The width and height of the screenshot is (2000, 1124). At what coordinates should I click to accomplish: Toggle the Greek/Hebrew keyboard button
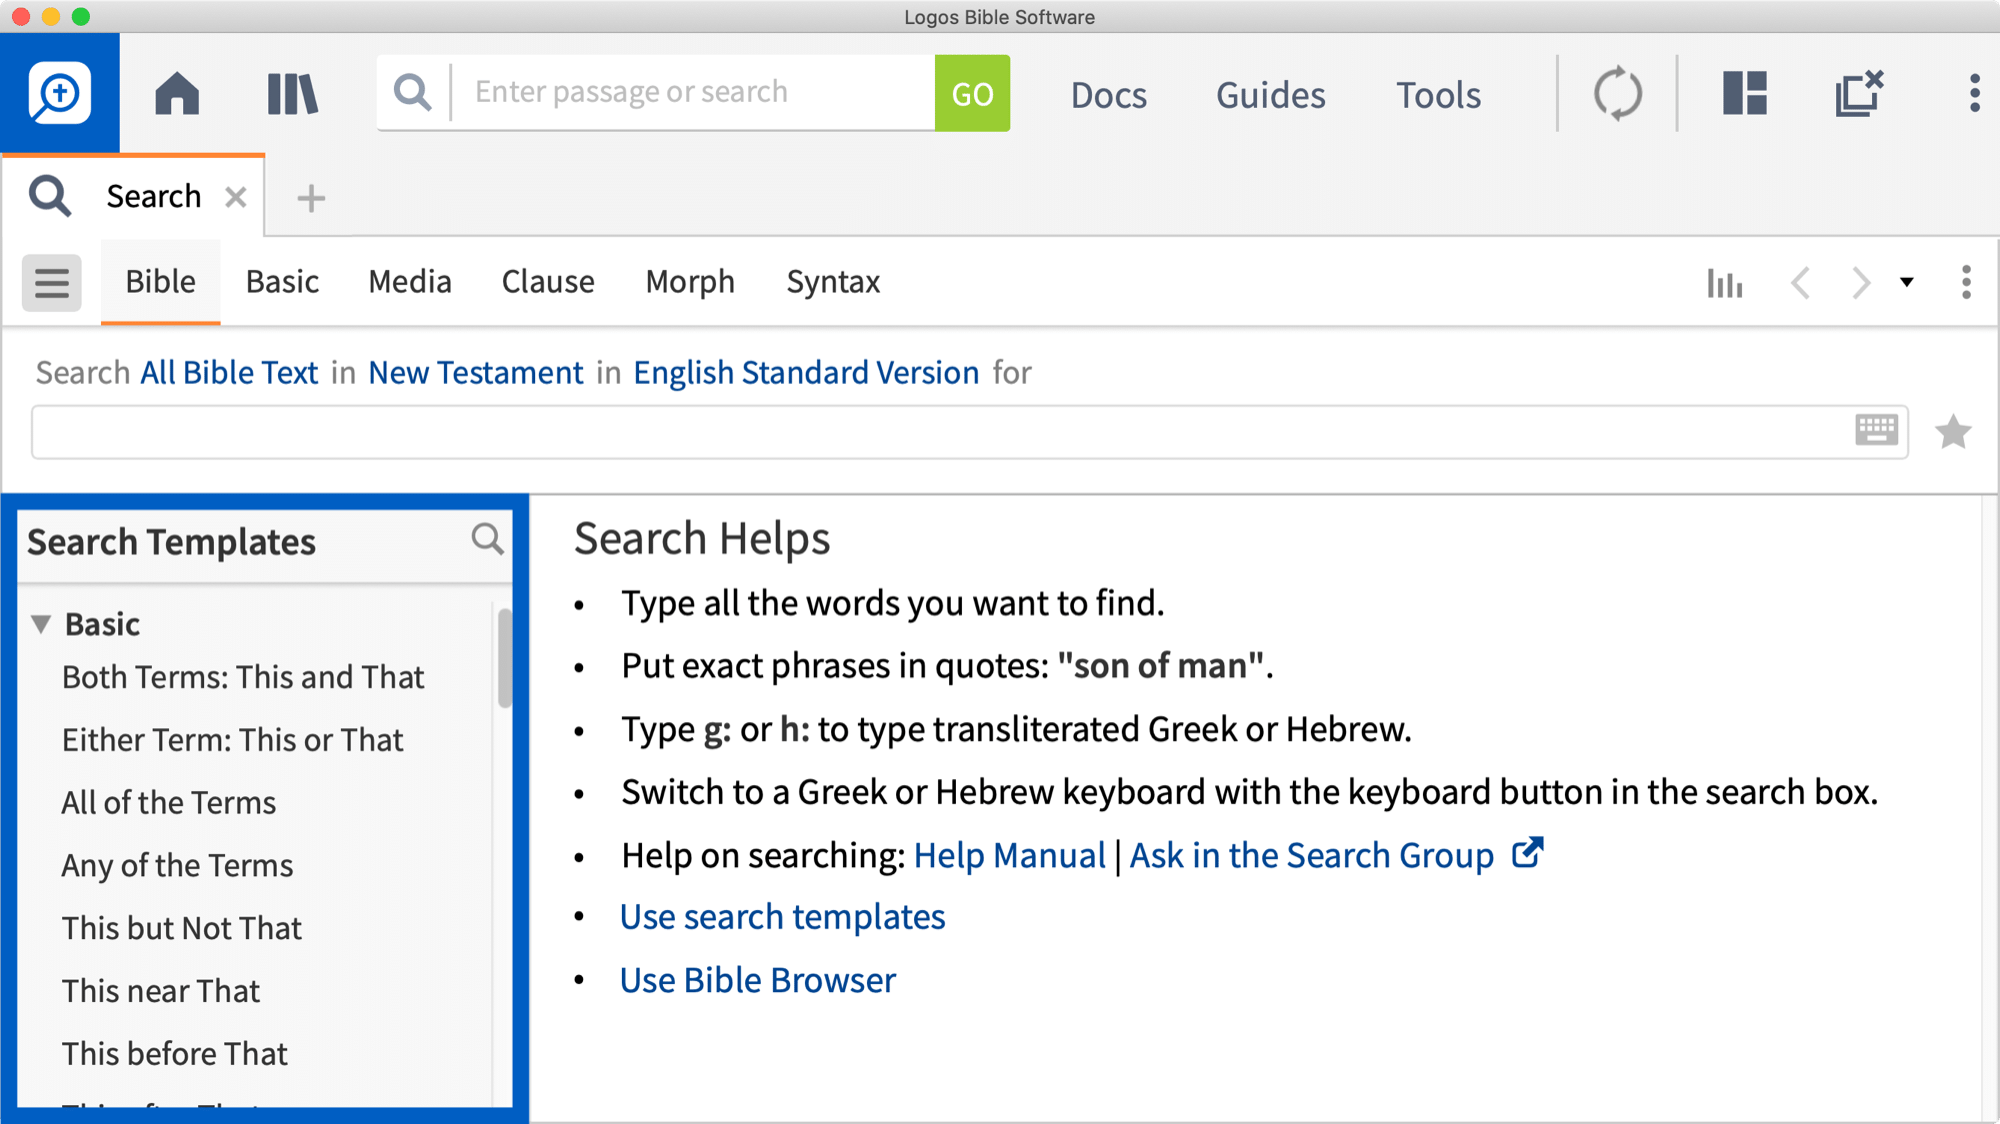[1877, 430]
